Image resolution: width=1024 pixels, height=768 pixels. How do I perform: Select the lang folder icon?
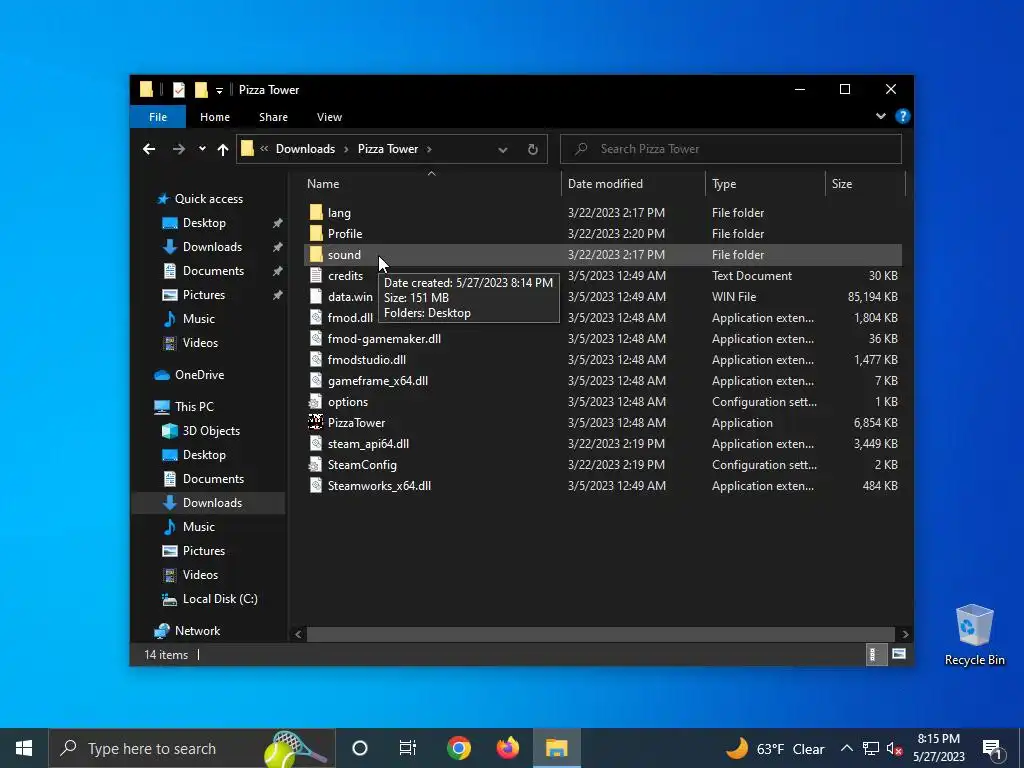click(x=316, y=212)
